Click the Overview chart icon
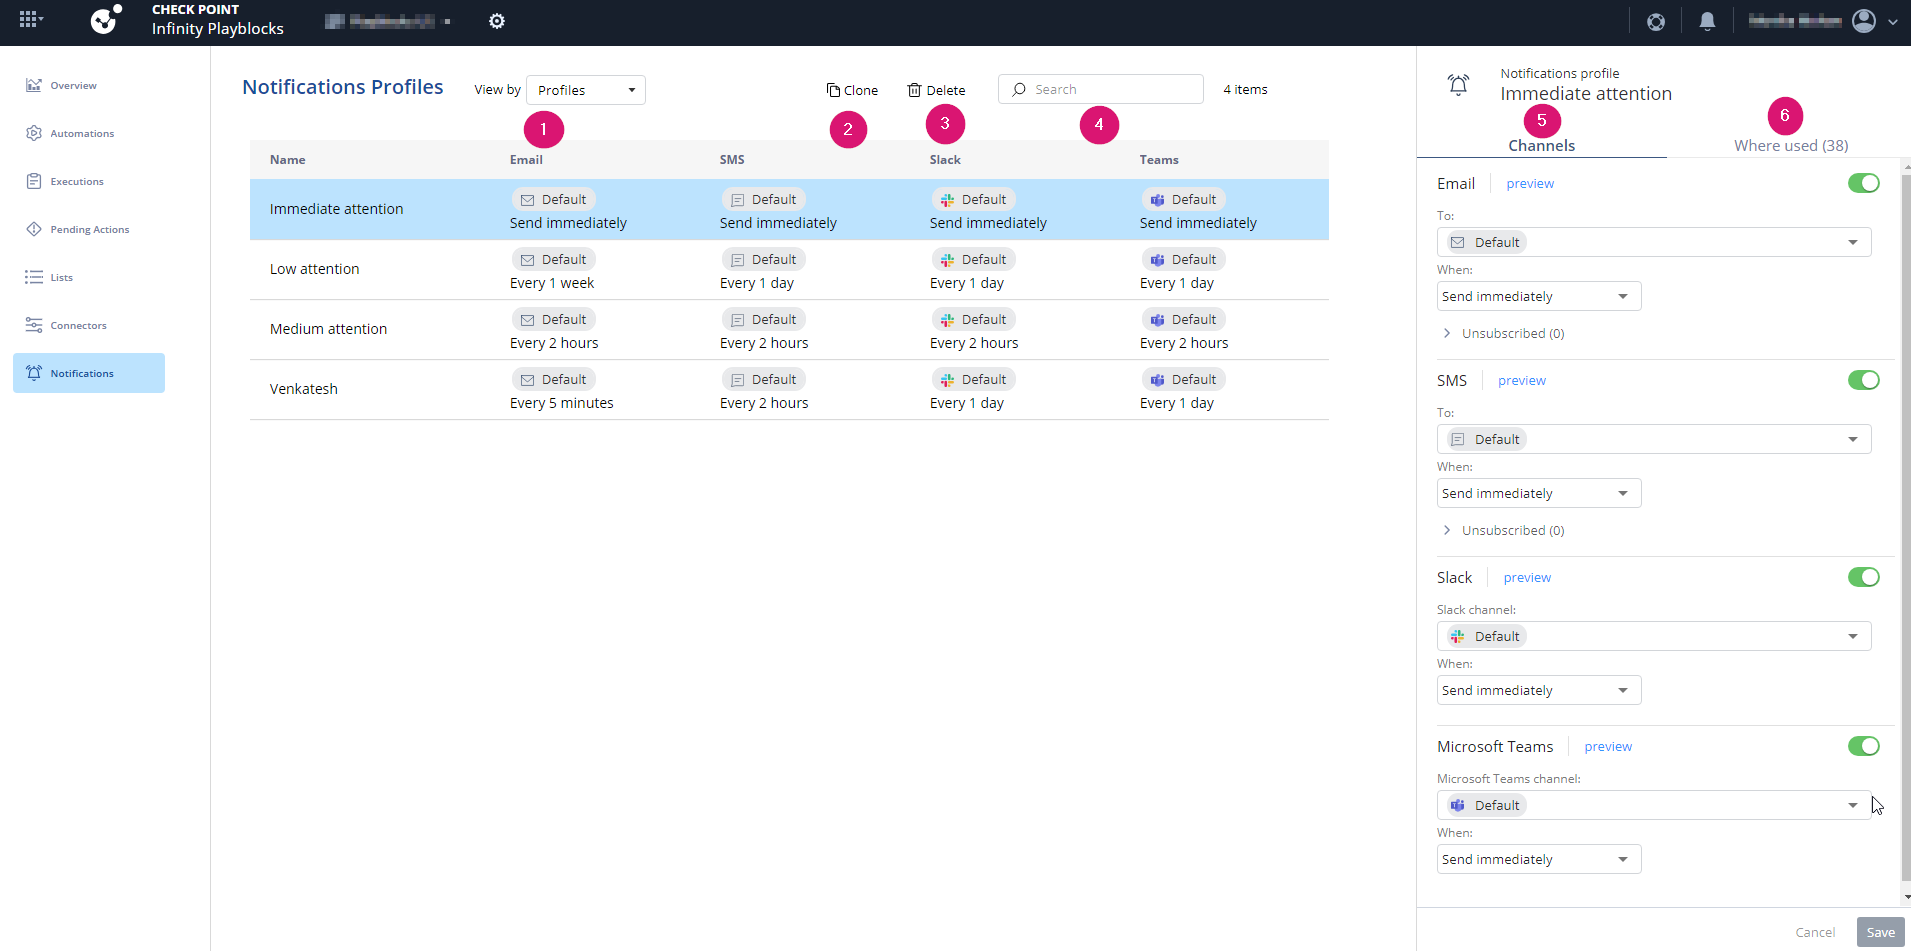Viewport: 1911px width, 951px height. (34, 85)
